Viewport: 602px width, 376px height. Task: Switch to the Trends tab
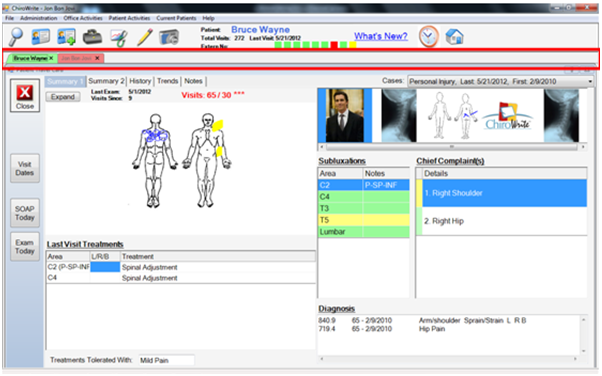coord(167,81)
